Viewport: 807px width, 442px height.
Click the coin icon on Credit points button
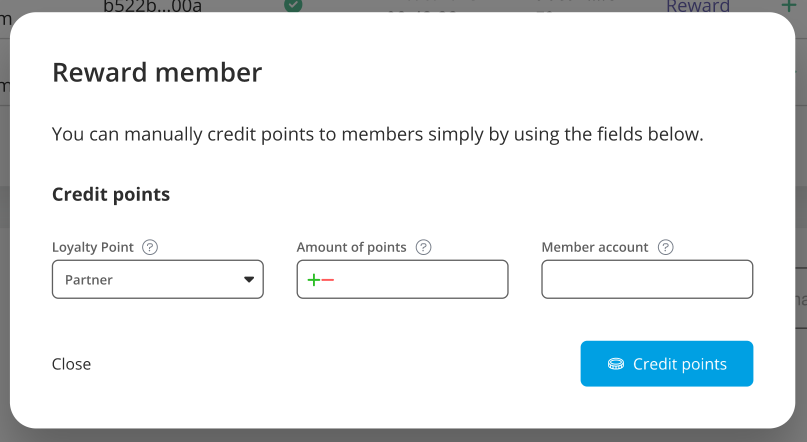[x=616, y=364]
